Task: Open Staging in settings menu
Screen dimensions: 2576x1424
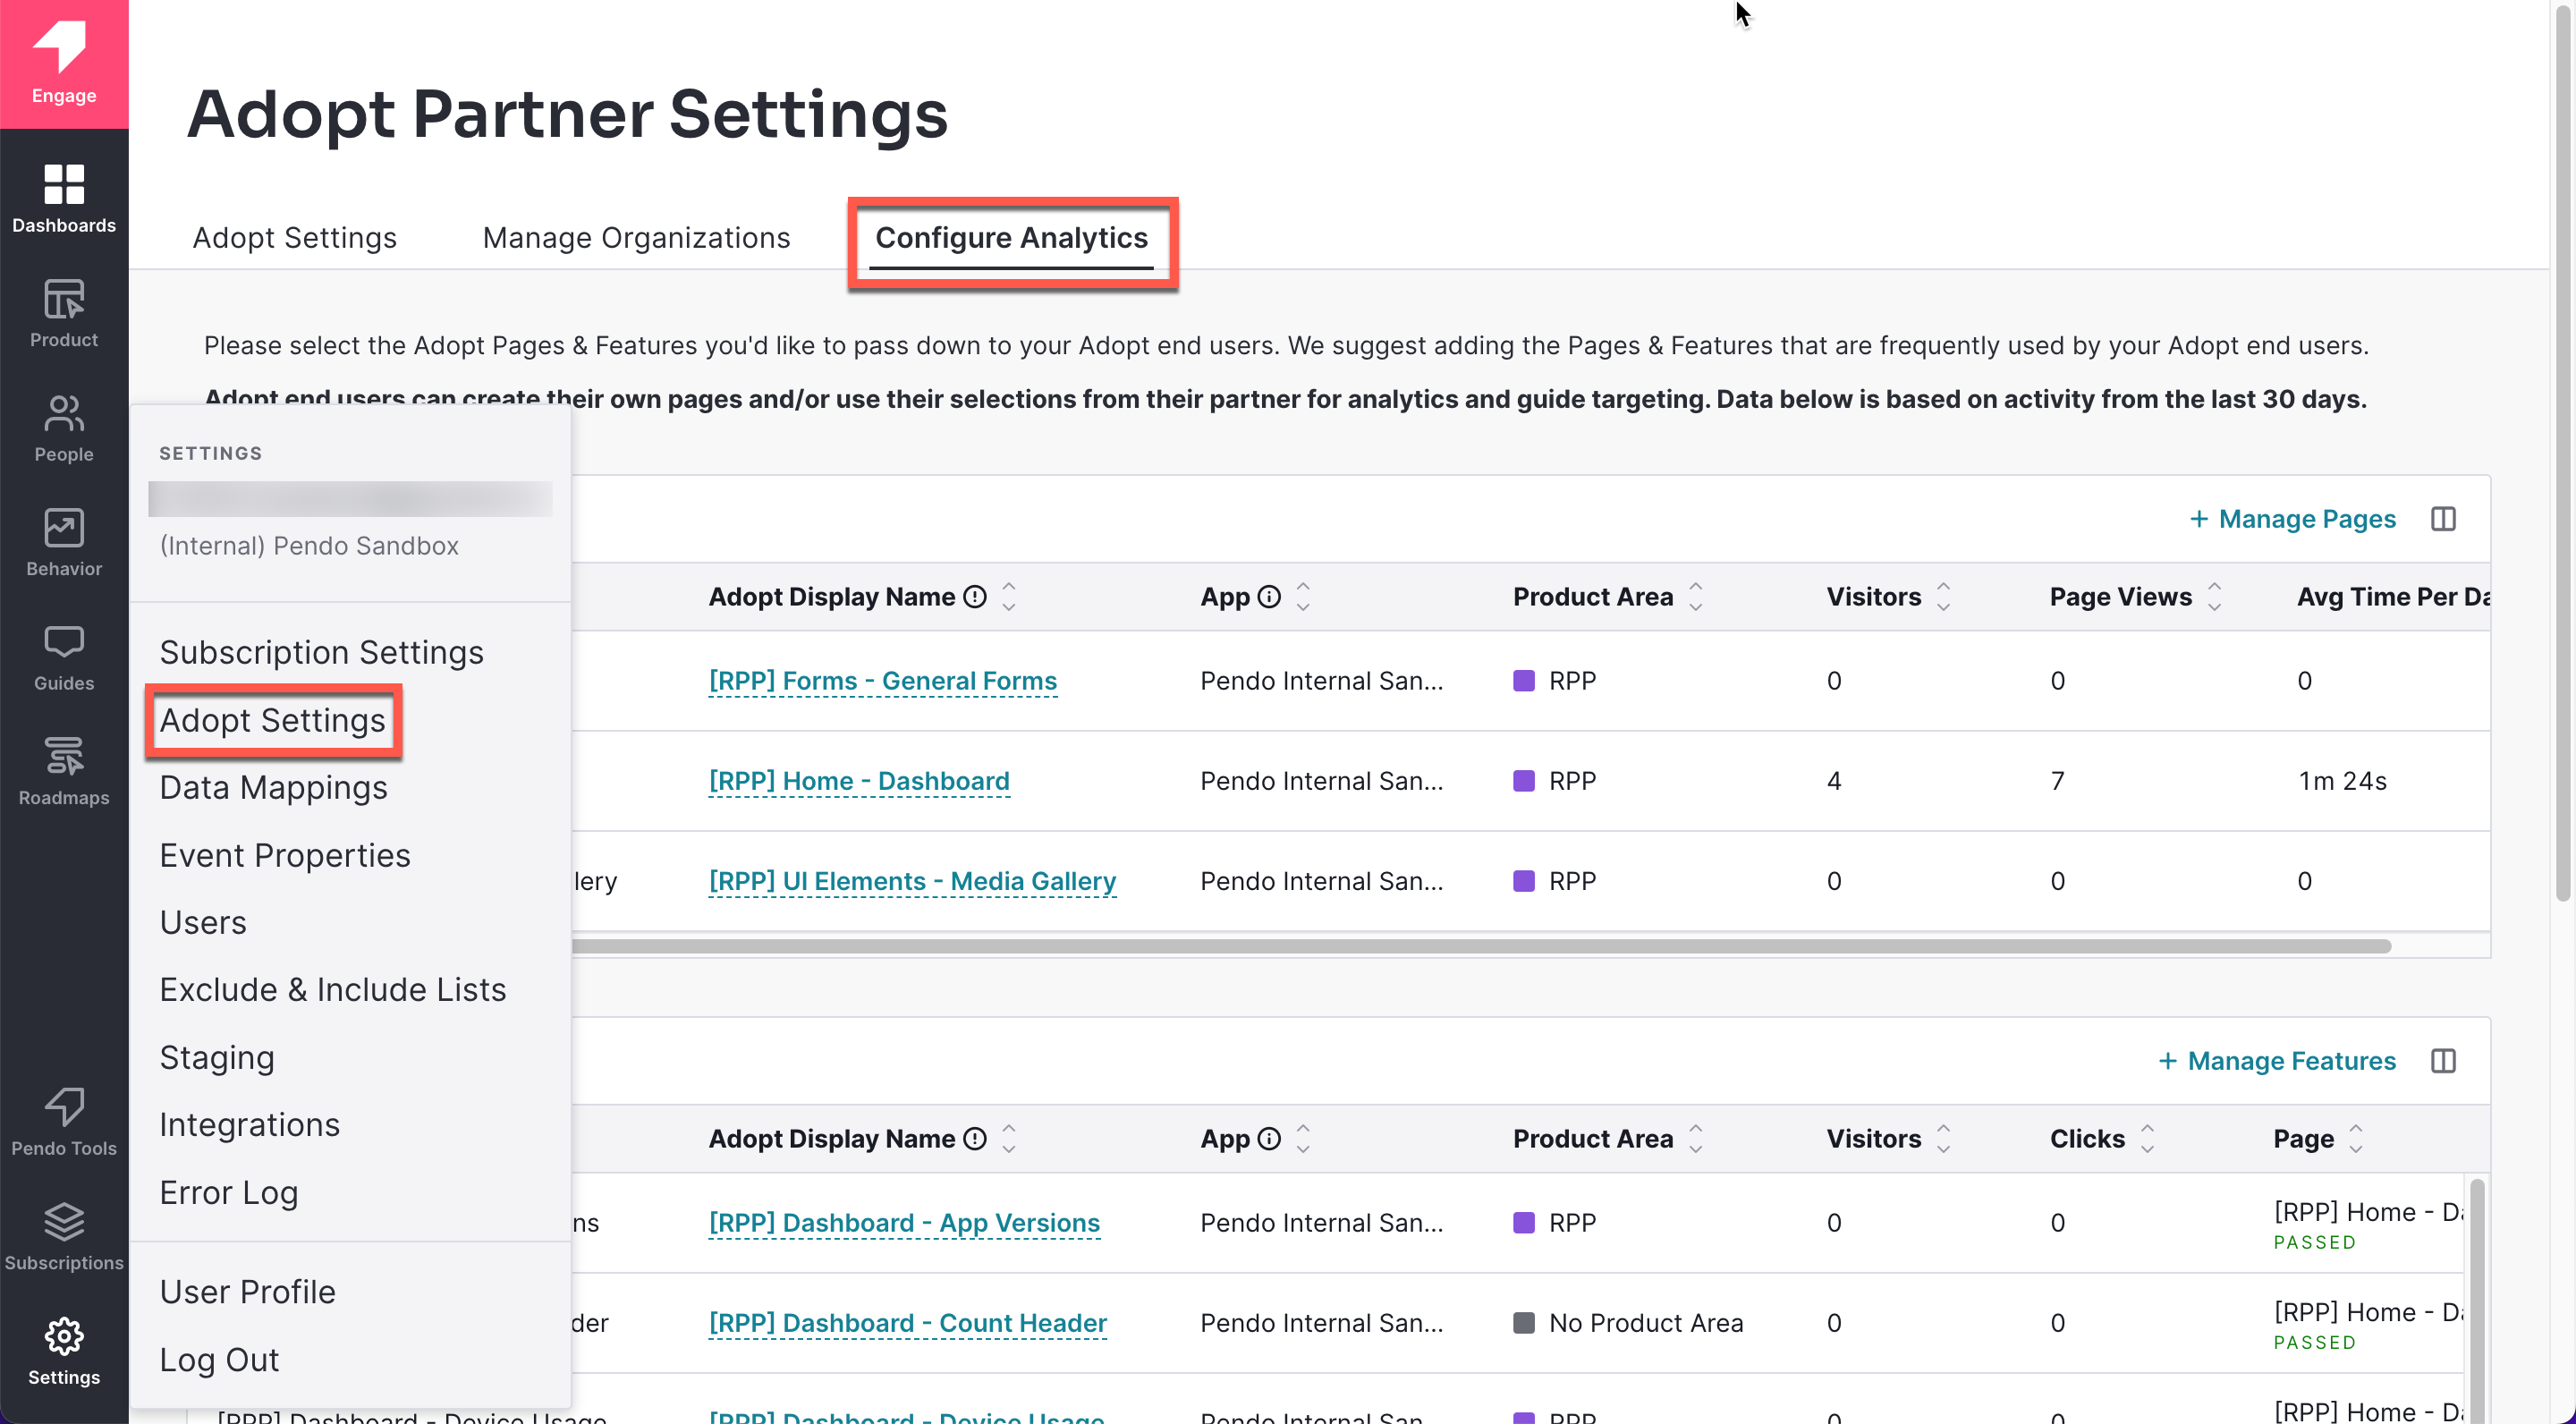Action: coord(217,1057)
